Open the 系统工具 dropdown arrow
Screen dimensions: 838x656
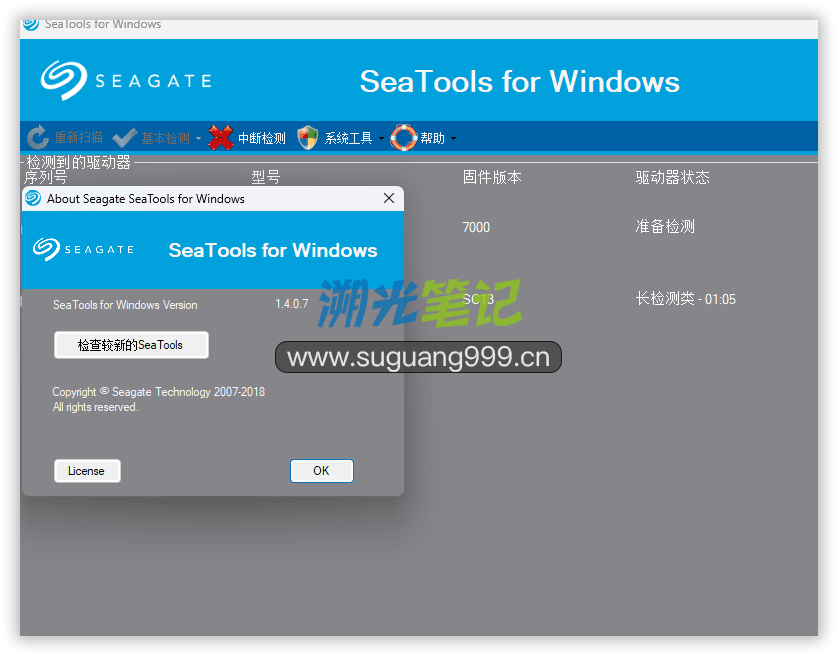381,138
